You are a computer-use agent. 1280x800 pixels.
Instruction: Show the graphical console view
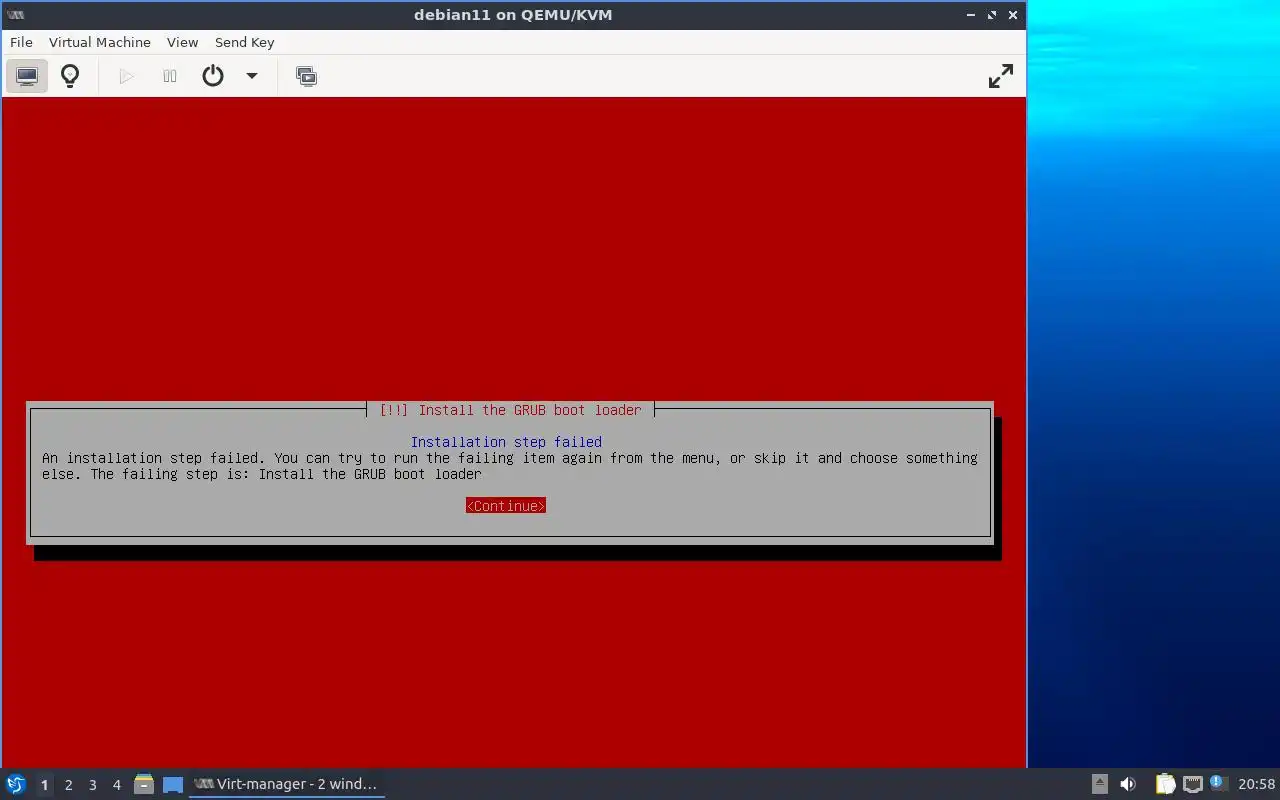[x=27, y=76]
